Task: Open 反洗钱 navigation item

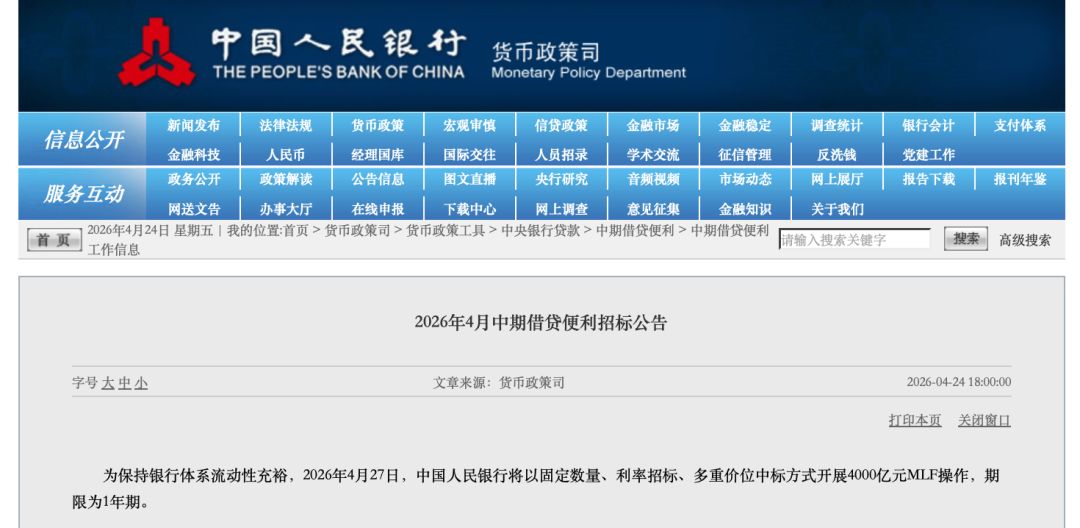Action: (x=837, y=155)
